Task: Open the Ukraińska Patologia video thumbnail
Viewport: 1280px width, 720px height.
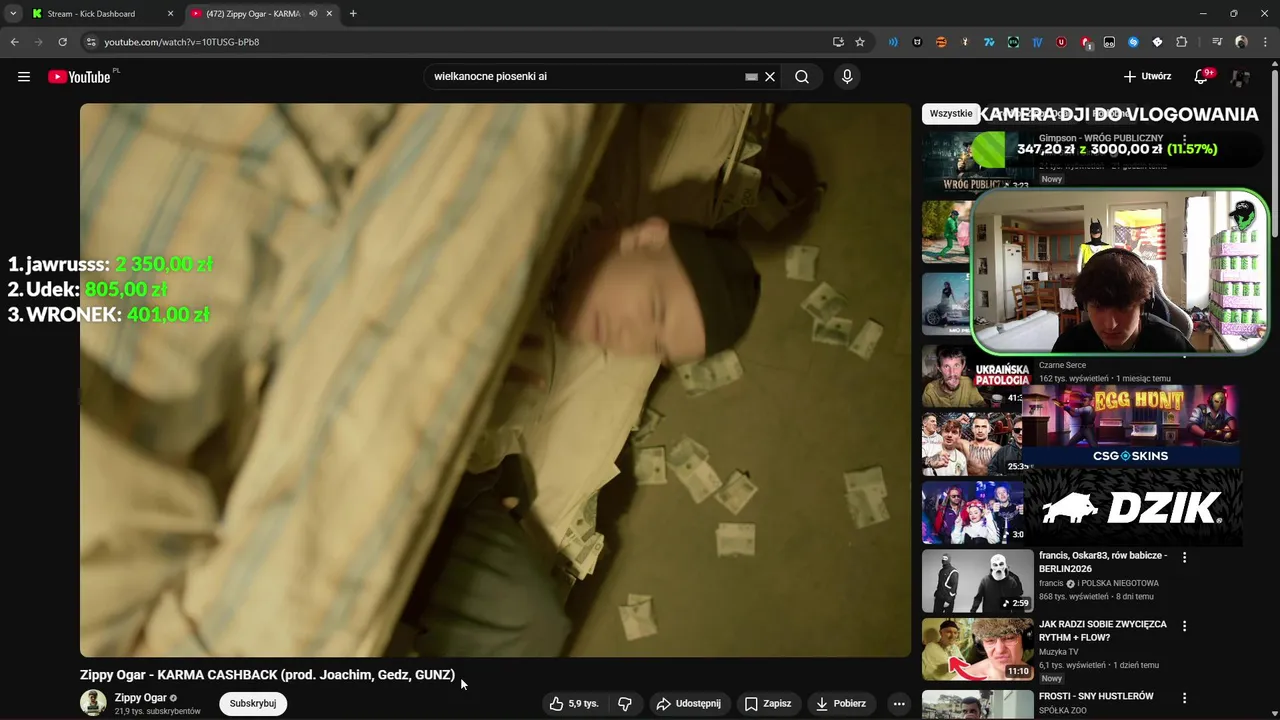Action: click(975, 376)
